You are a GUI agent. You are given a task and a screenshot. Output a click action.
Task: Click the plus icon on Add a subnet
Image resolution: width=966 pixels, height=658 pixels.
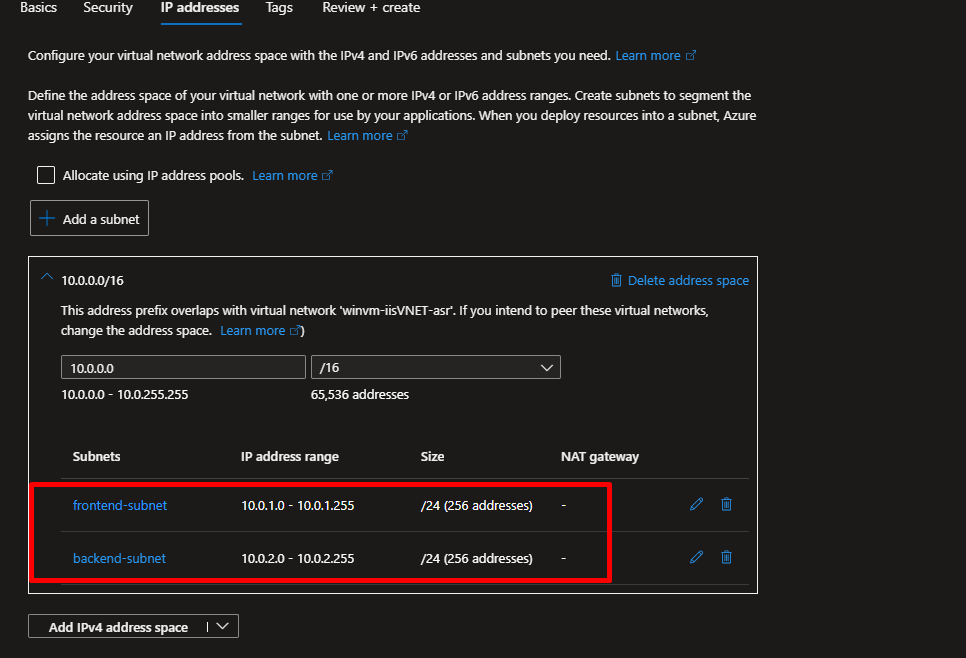47,219
